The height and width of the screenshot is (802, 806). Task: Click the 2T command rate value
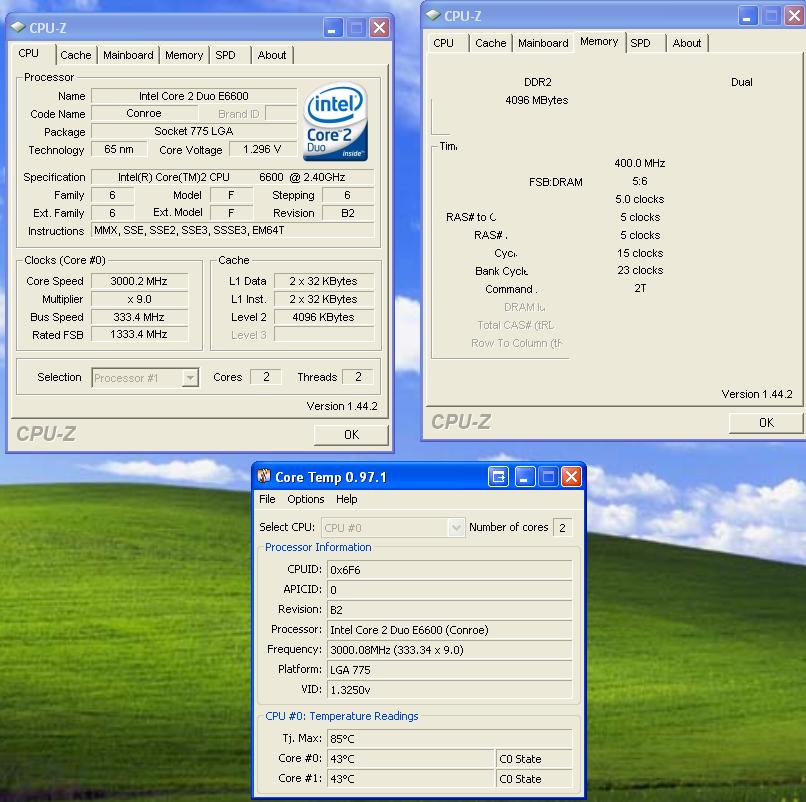640,288
